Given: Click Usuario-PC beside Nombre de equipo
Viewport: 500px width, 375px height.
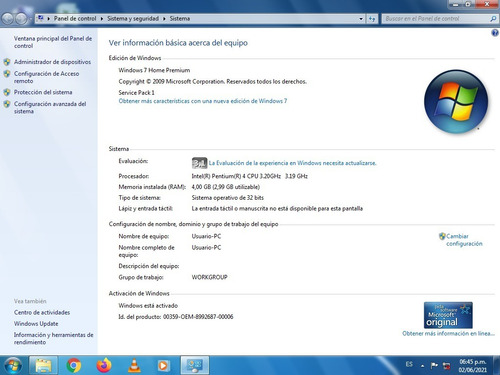Looking at the screenshot, I should (x=206, y=236).
